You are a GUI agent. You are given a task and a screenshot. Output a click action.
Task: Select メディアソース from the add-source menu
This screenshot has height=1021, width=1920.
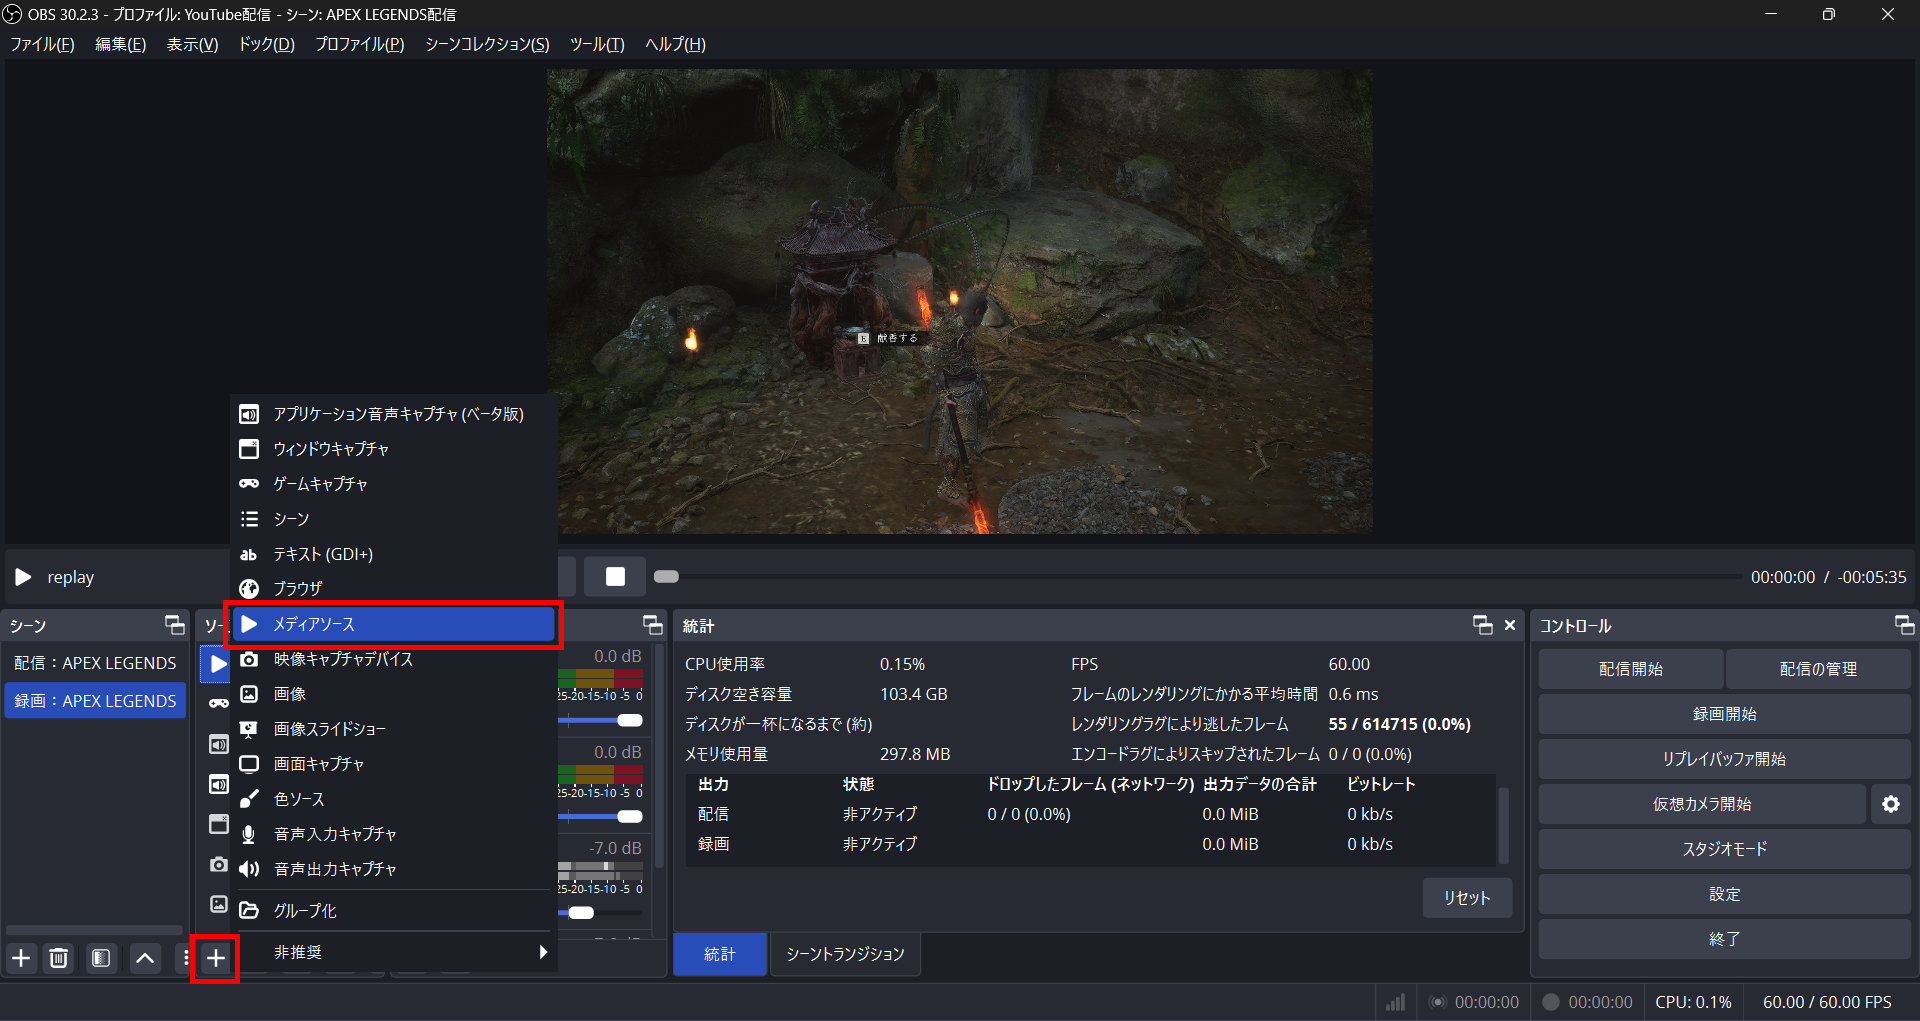394,624
